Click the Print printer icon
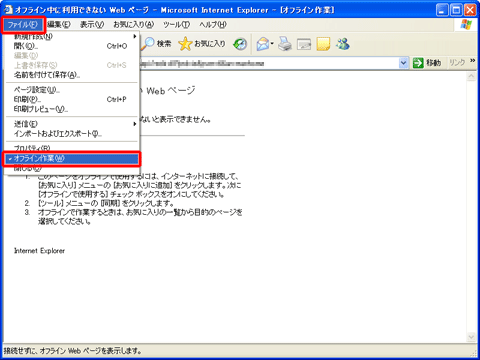The image size is (480, 360). click(285, 44)
